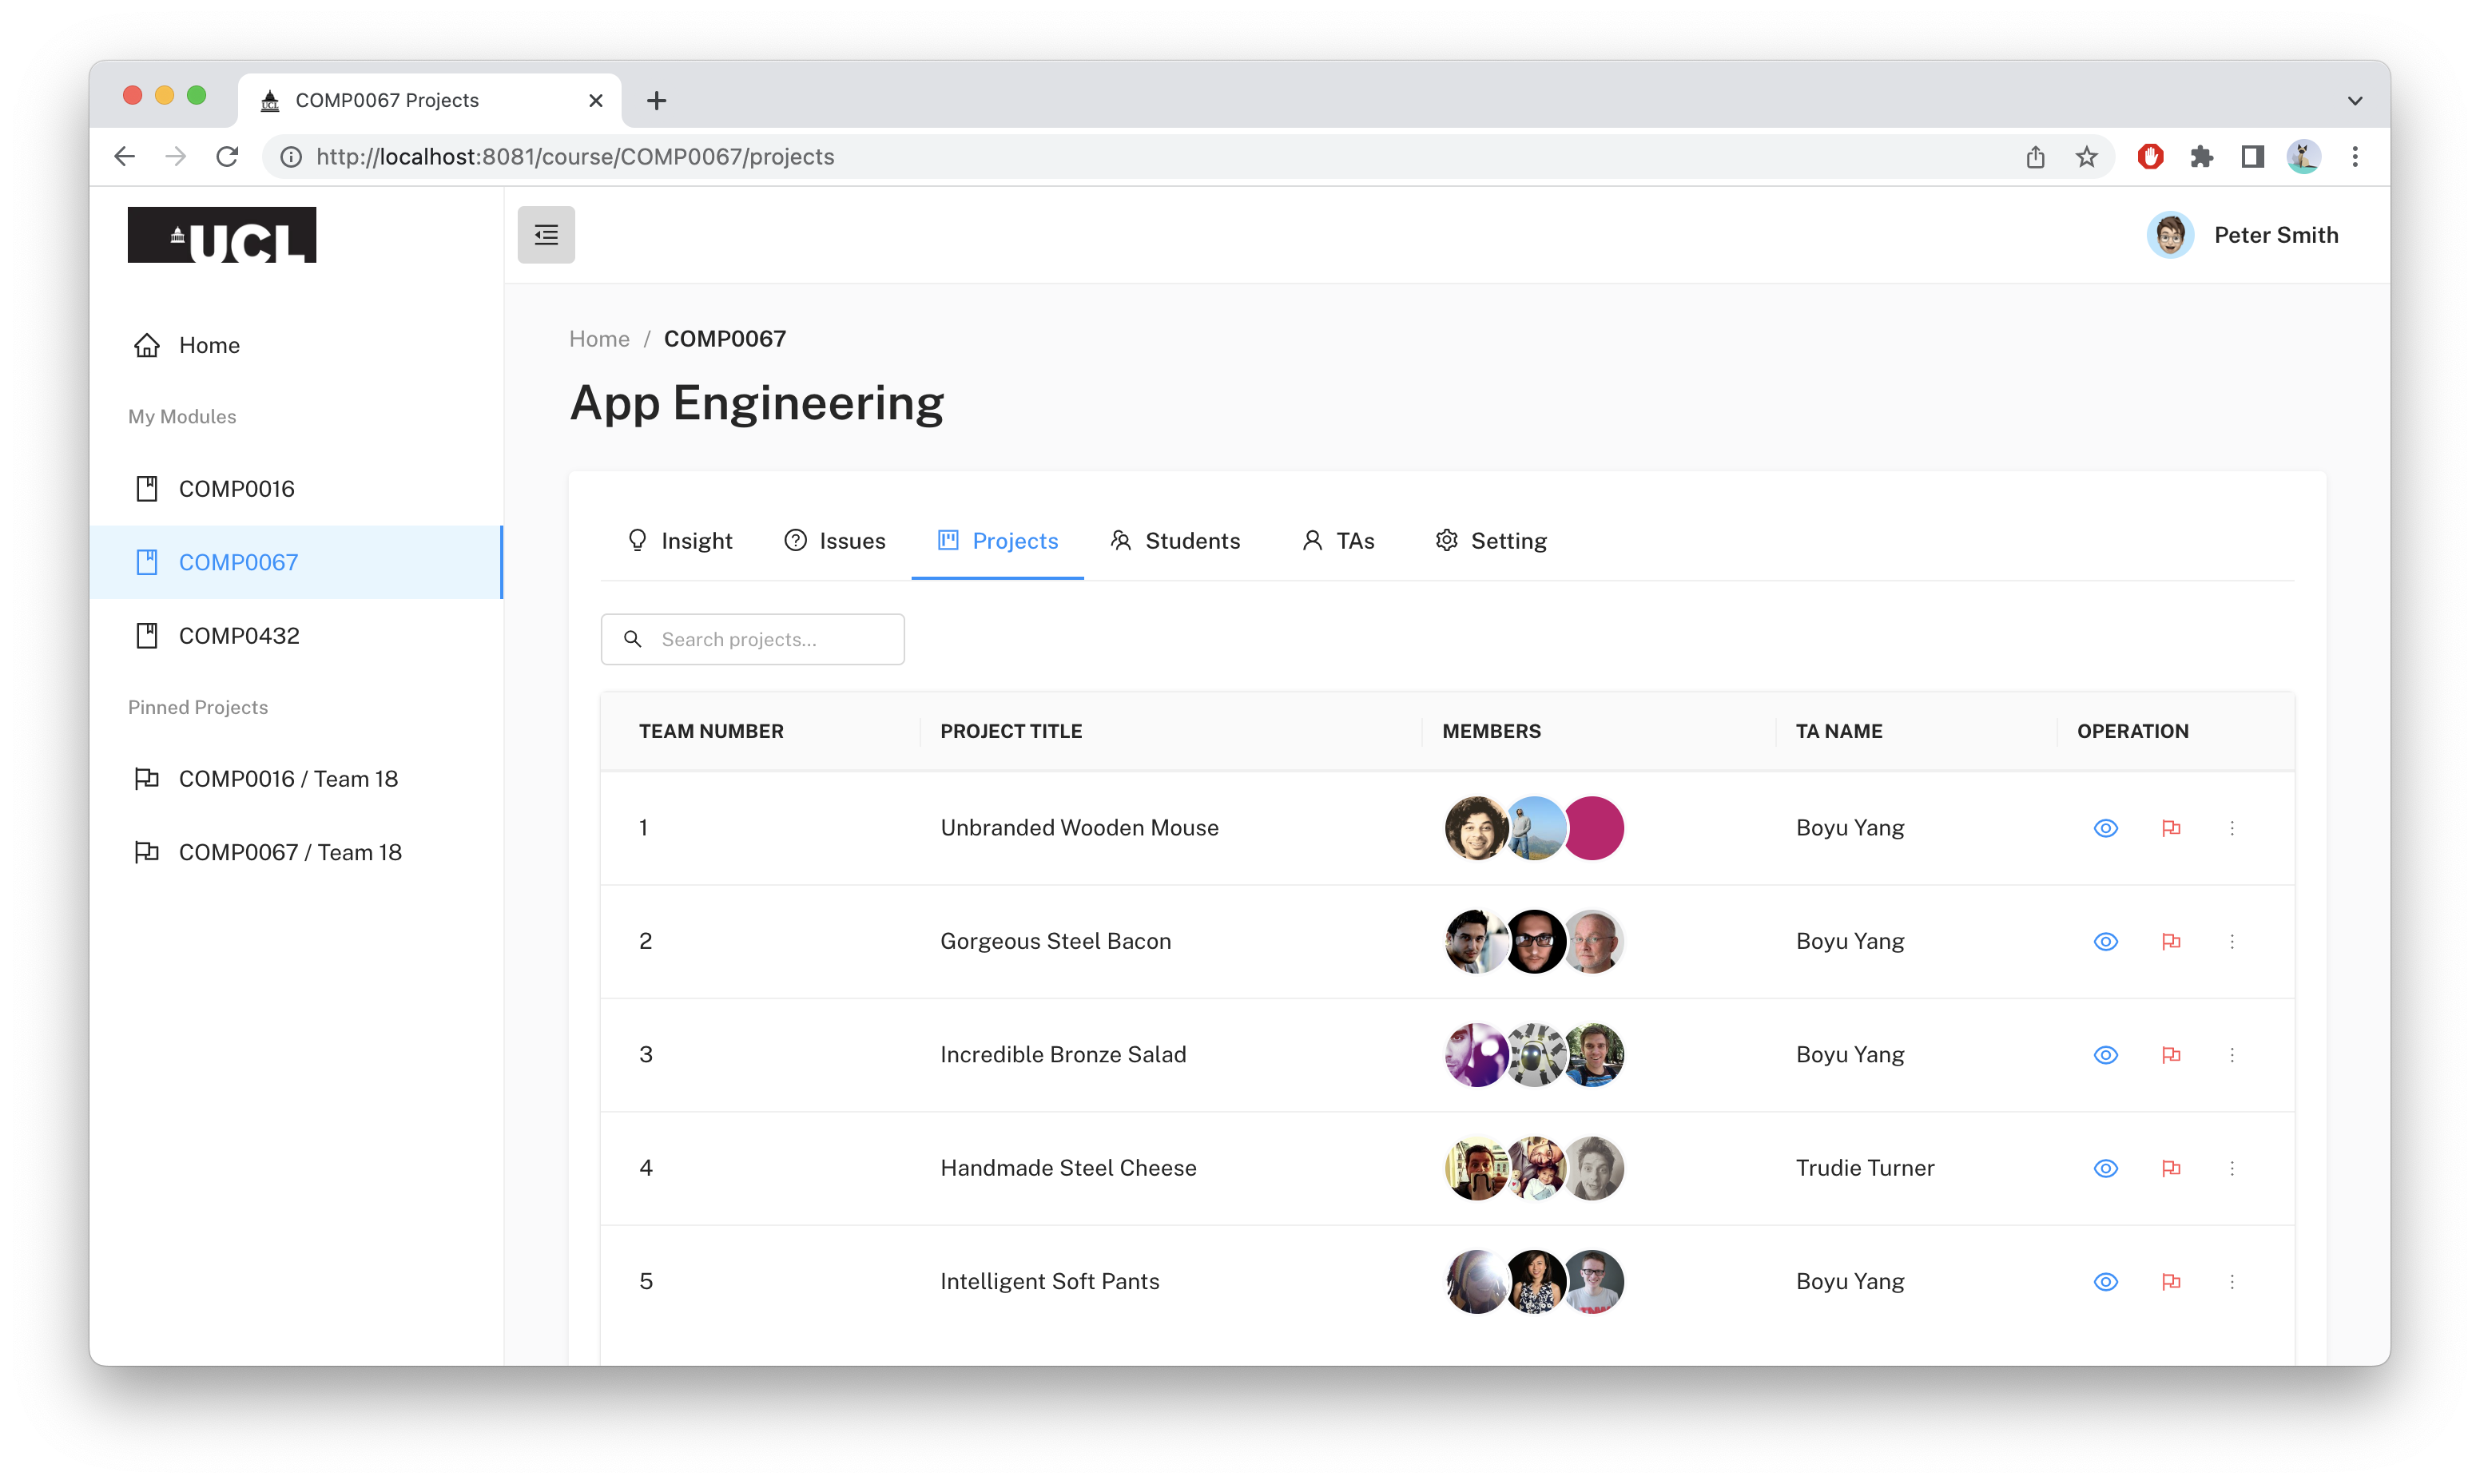Open the browser extensions puzzle icon
The height and width of the screenshot is (1484, 2480).
2201,157
